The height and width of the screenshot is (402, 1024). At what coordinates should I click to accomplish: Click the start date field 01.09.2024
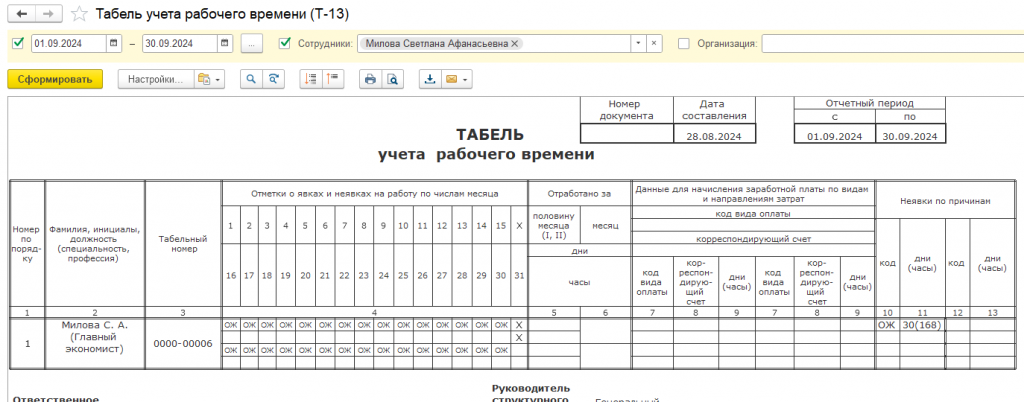pos(69,44)
